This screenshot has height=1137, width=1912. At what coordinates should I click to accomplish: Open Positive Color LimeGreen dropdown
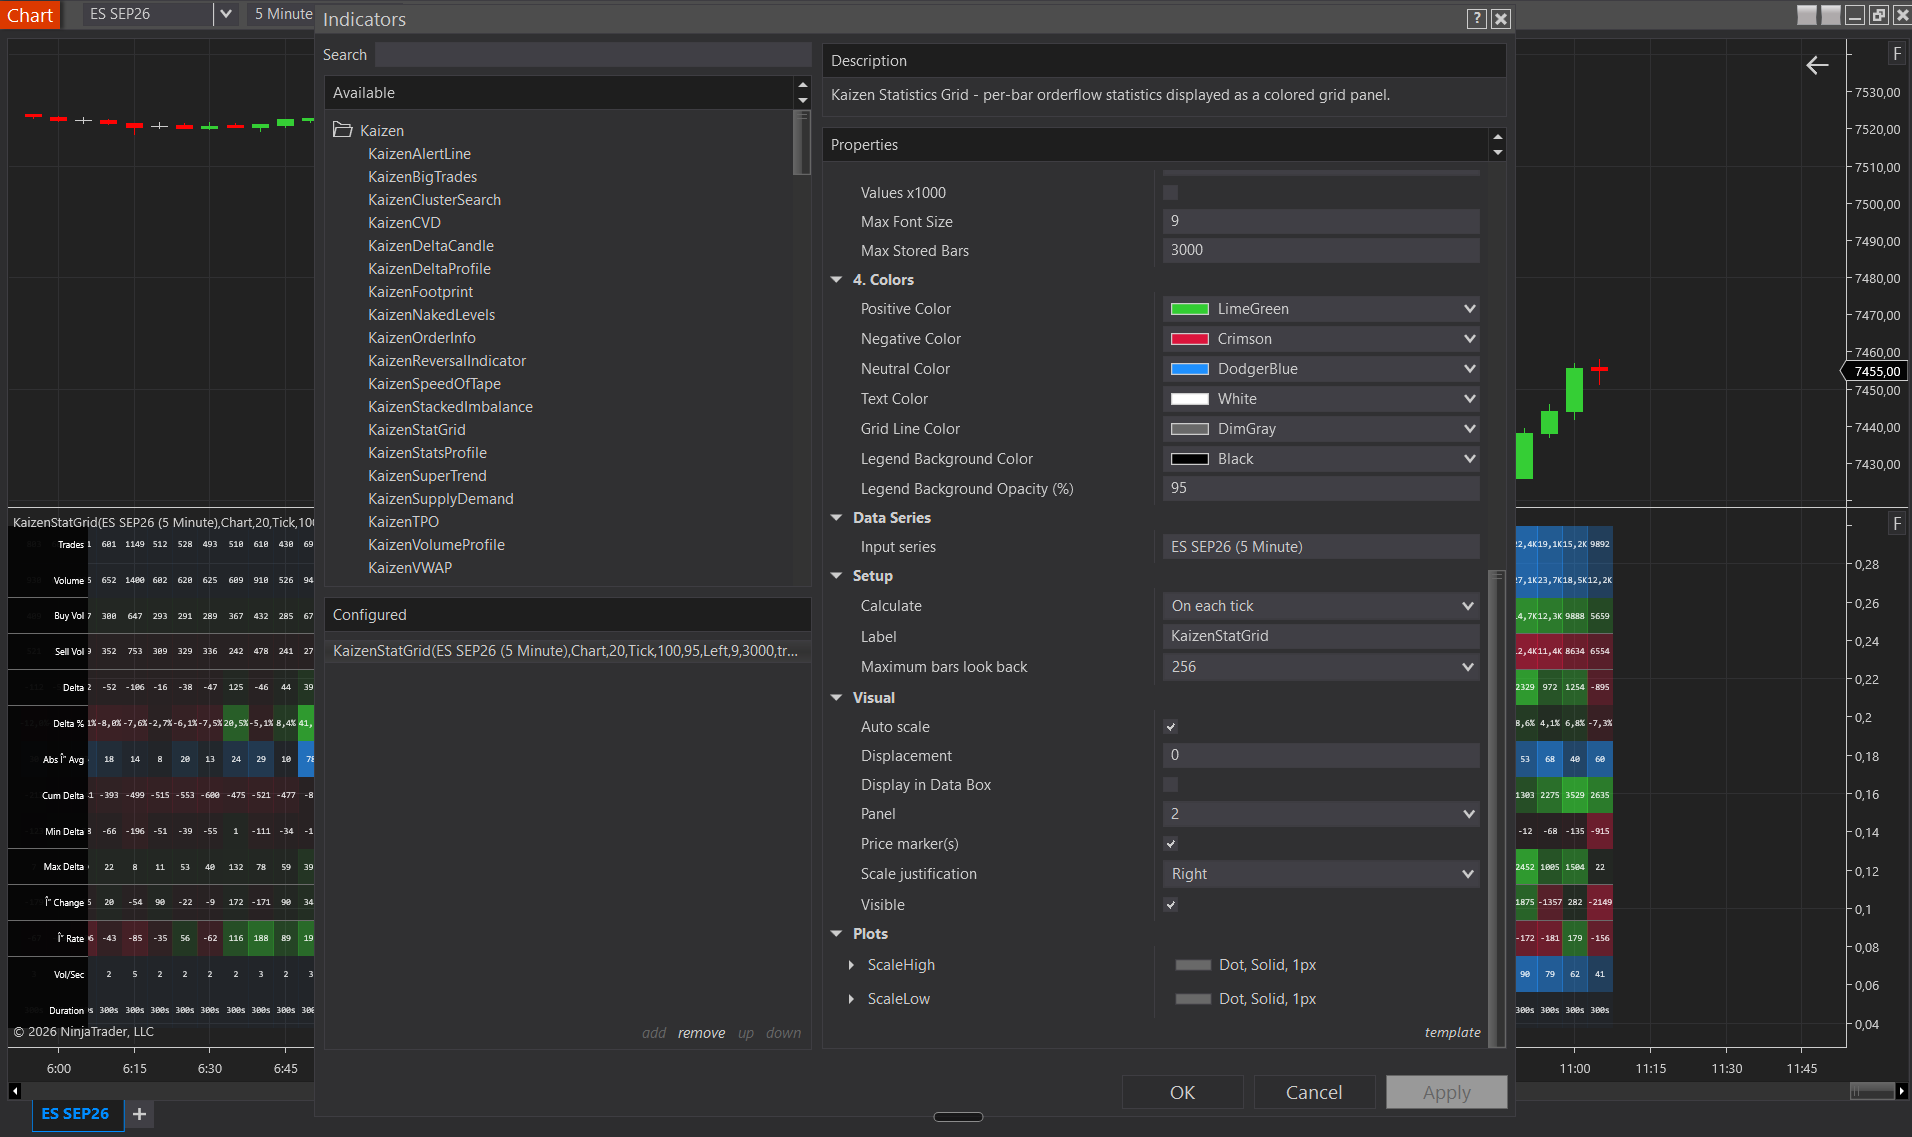coord(1321,309)
